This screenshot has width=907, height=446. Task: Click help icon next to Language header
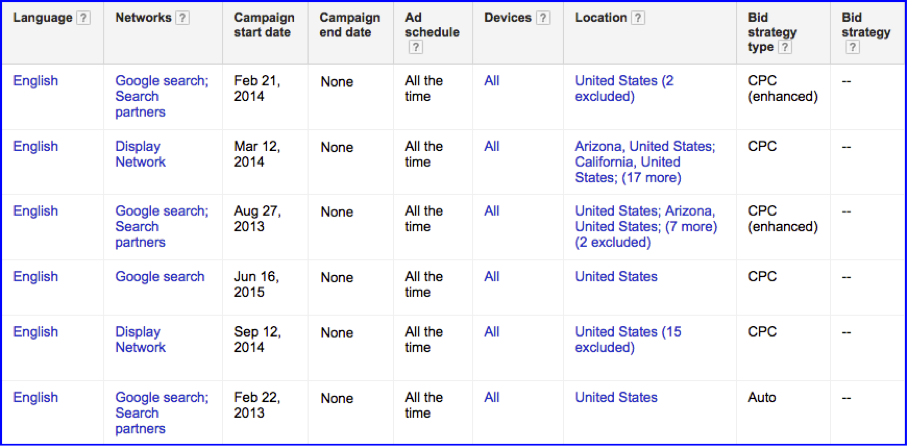point(84,19)
